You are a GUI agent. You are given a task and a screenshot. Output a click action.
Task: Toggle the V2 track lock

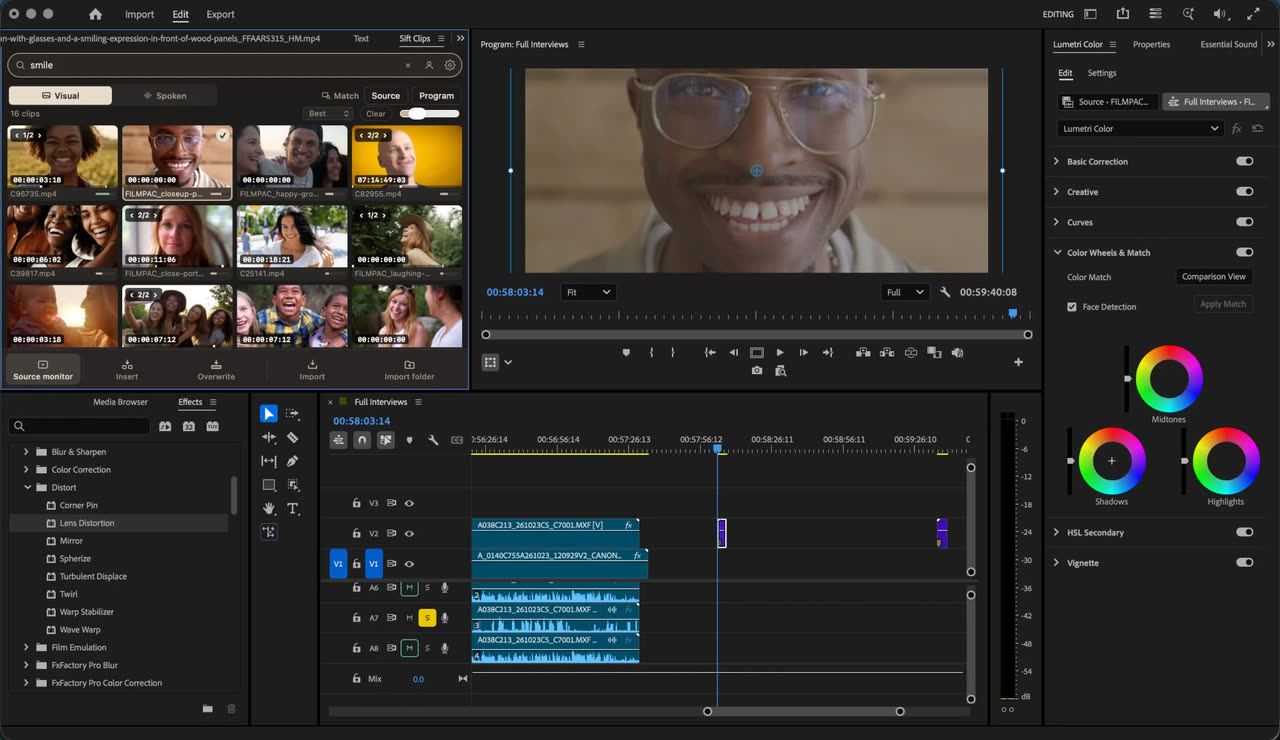(x=356, y=534)
